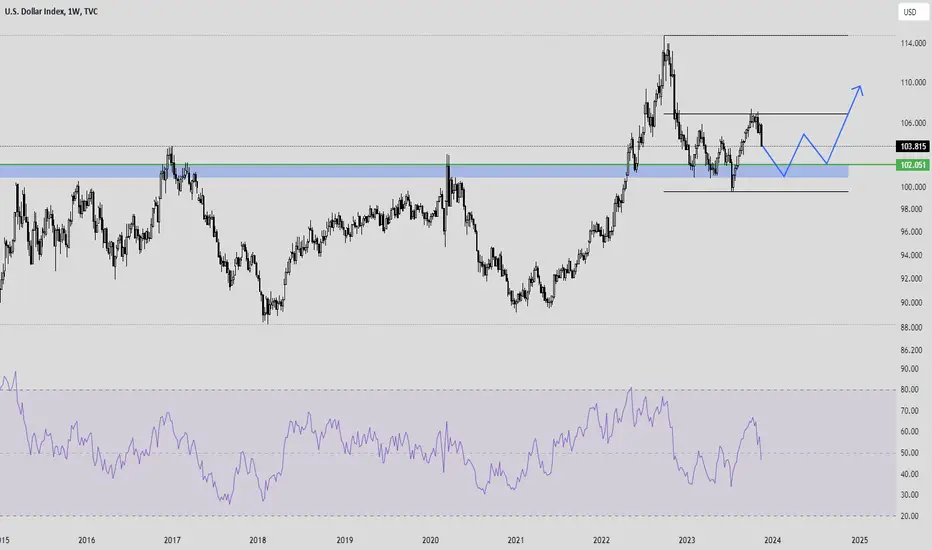Screen dimensions: 932x550
Task: Click the 2016 time axis label
Action: click(87, 540)
